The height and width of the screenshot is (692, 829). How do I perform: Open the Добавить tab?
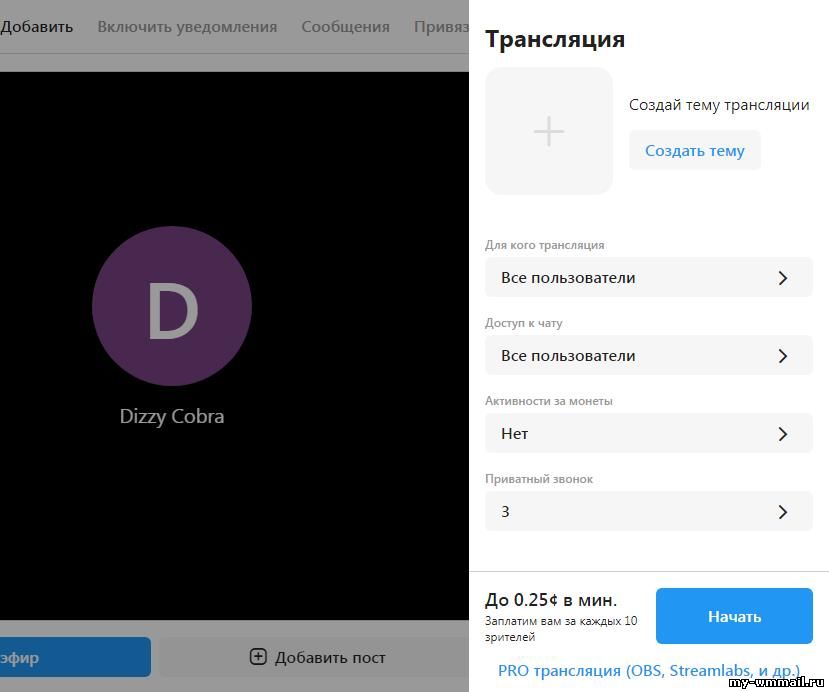click(x=36, y=26)
